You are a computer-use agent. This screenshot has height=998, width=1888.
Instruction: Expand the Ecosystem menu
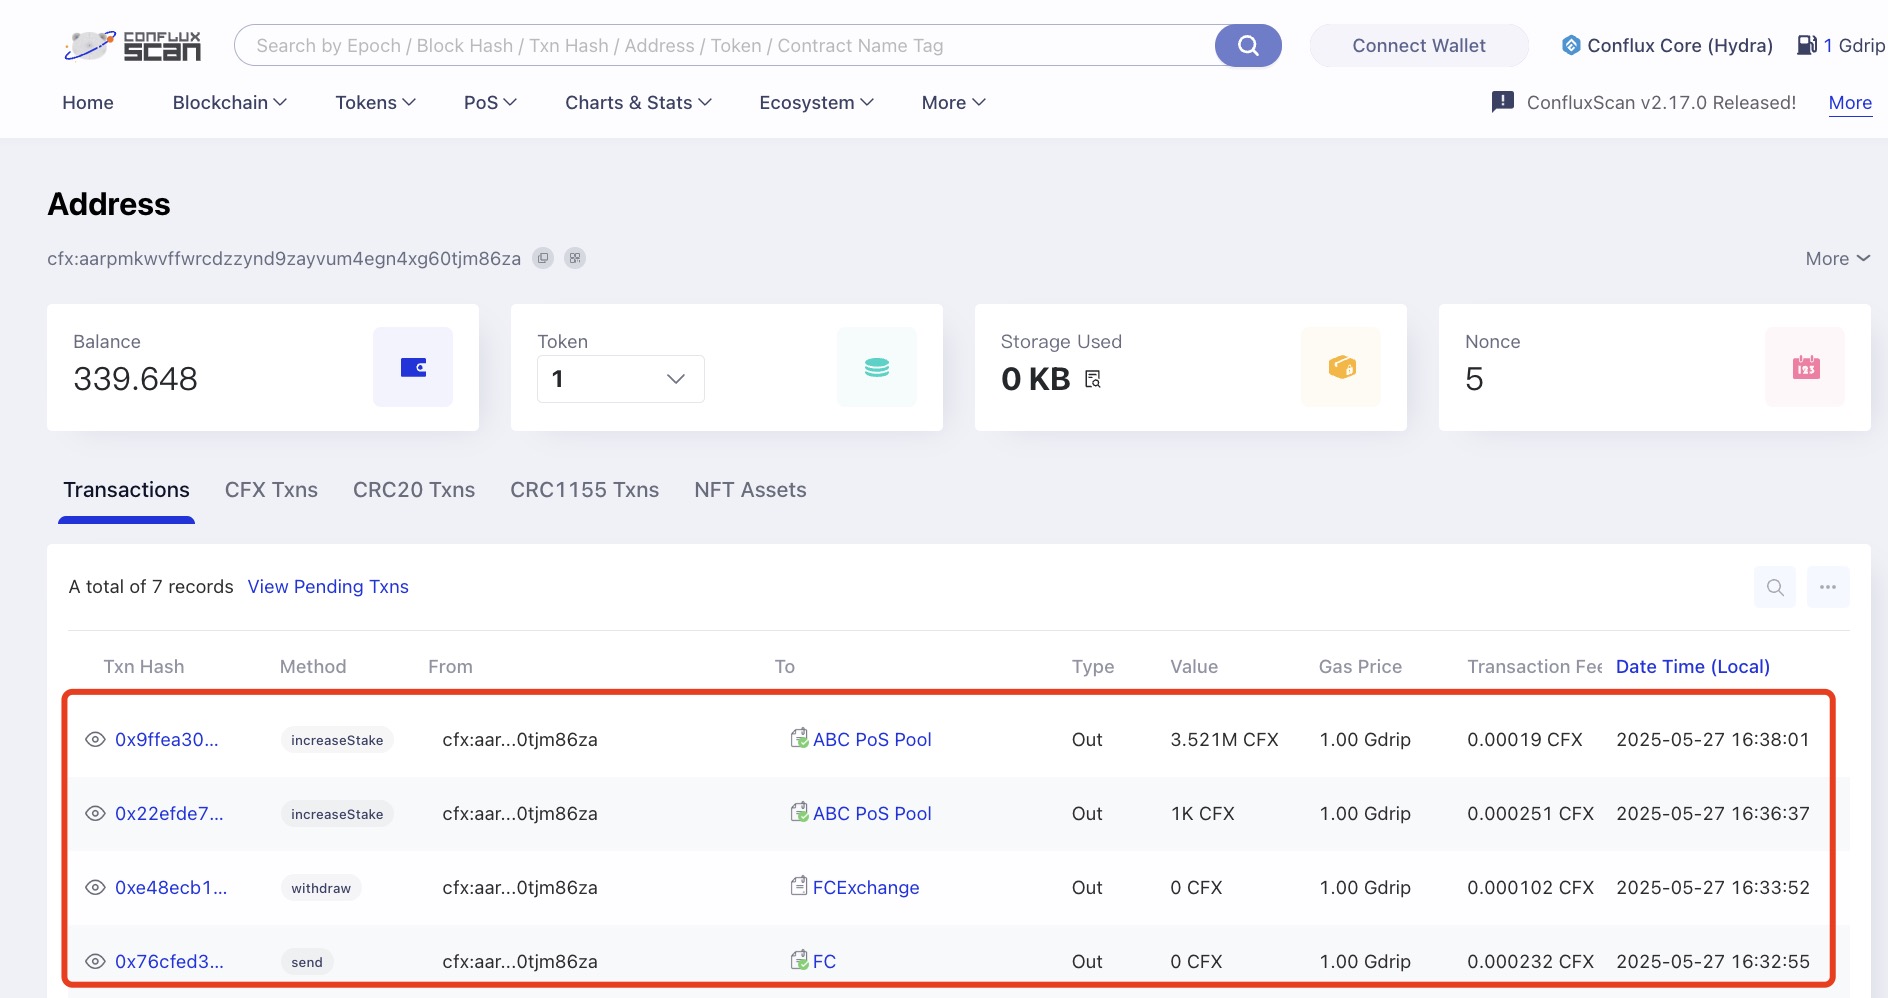816,102
